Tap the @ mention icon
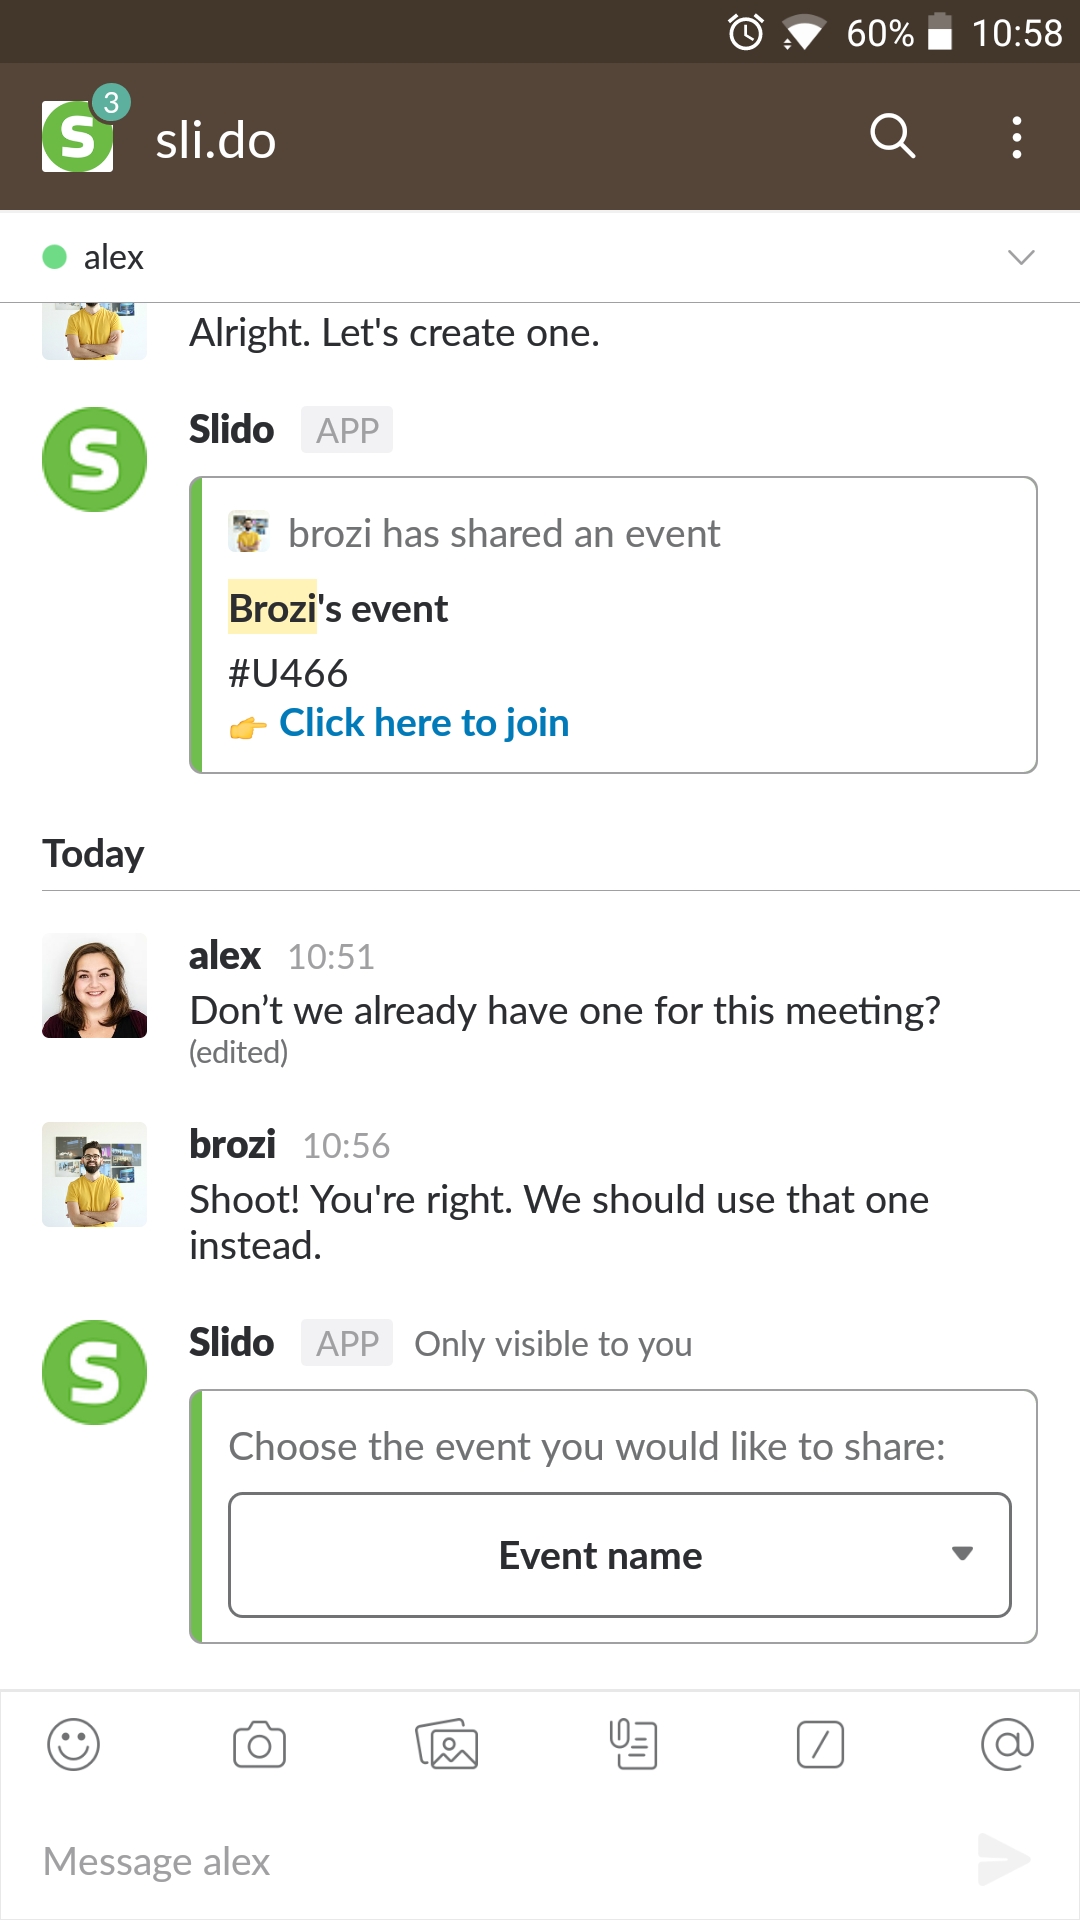The height and width of the screenshot is (1920, 1080). click(x=1007, y=1745)
